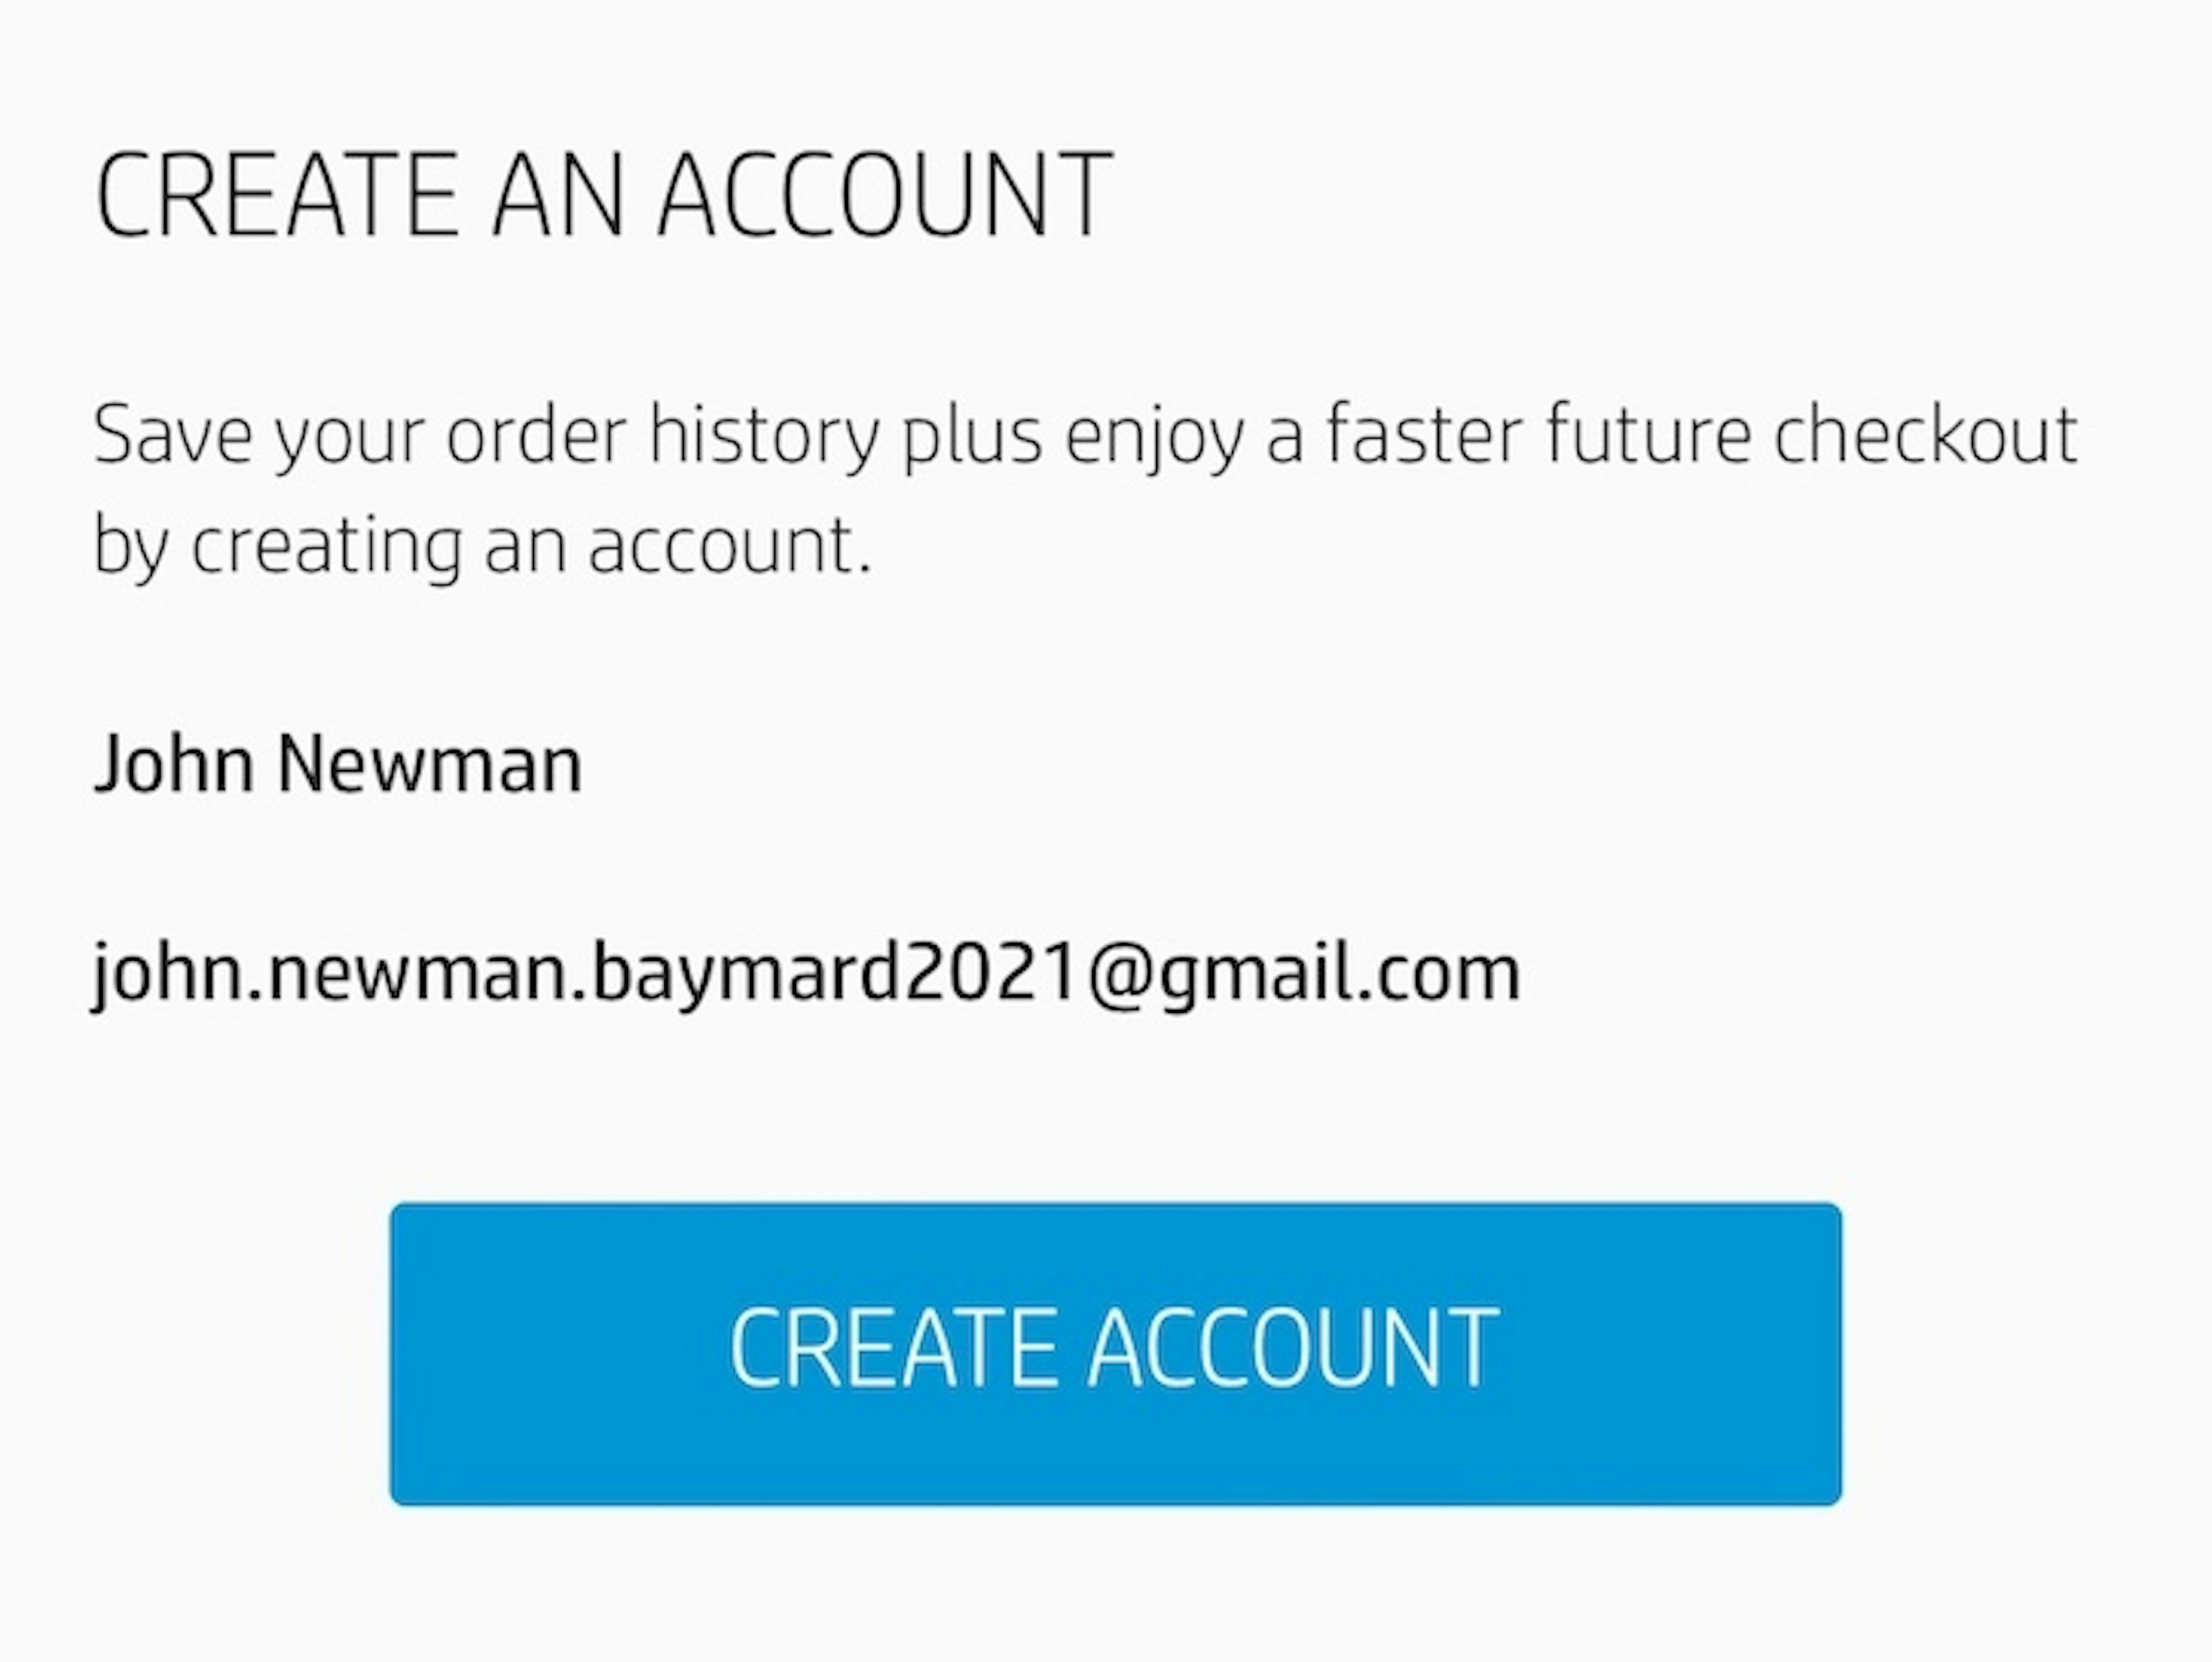This screenshot has width=2212, height=1662.
Task: Click the 'by creating an account.' text line
Action: [482, 546]
